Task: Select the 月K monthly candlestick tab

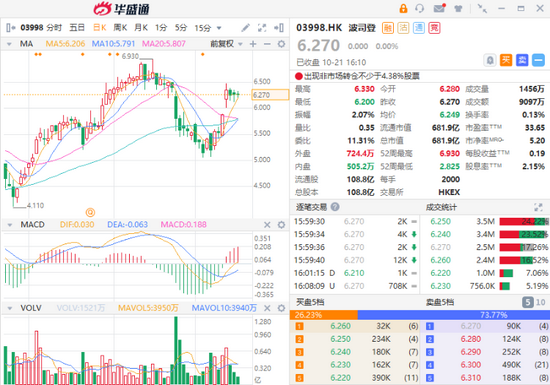Action: tap(141, 28)
